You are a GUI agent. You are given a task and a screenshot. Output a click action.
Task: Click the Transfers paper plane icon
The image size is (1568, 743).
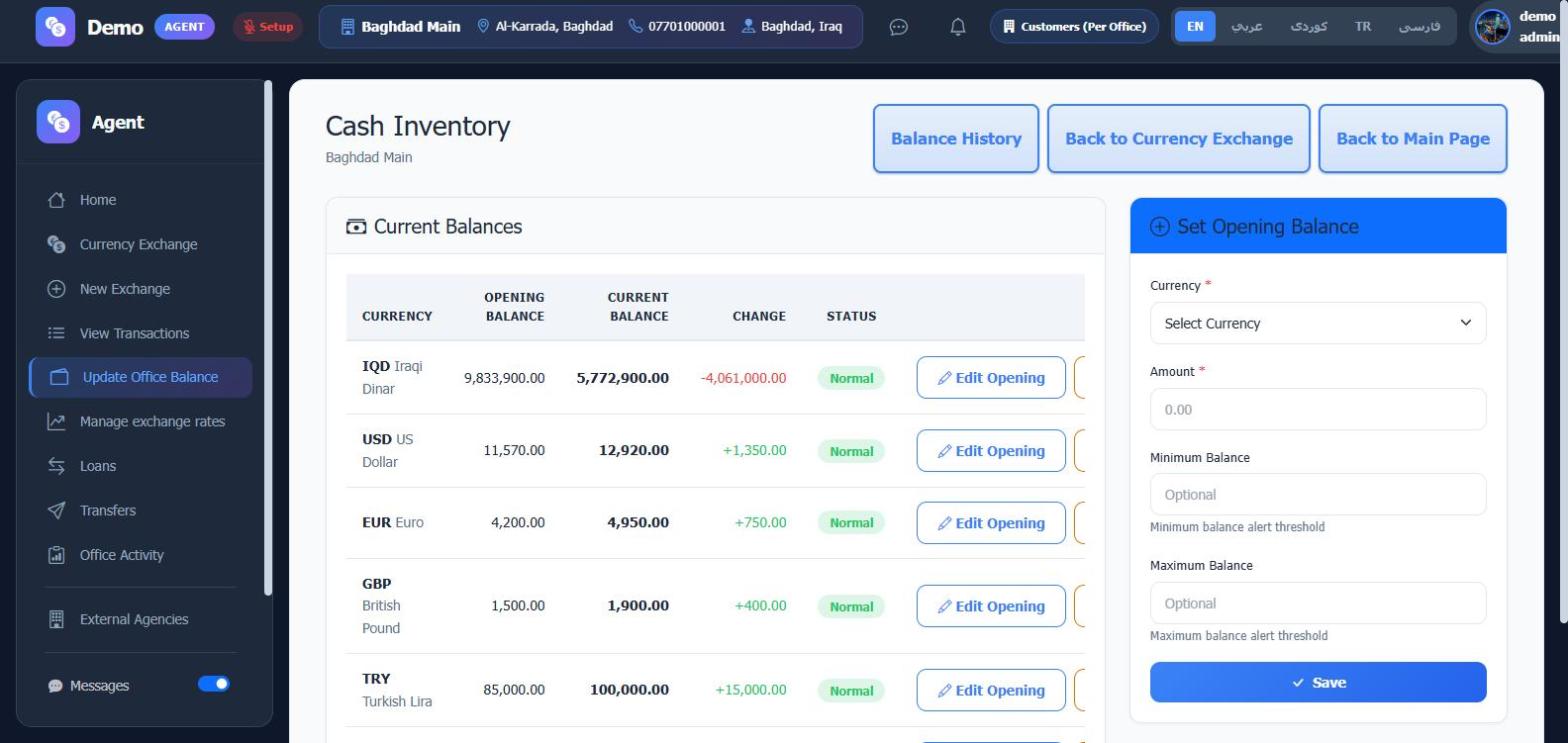coord(57,510)
